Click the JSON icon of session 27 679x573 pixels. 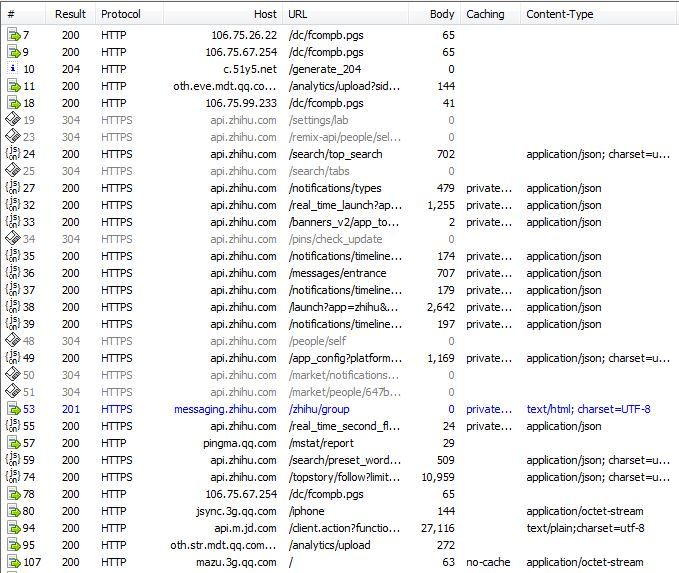click(x=13, y=188)
